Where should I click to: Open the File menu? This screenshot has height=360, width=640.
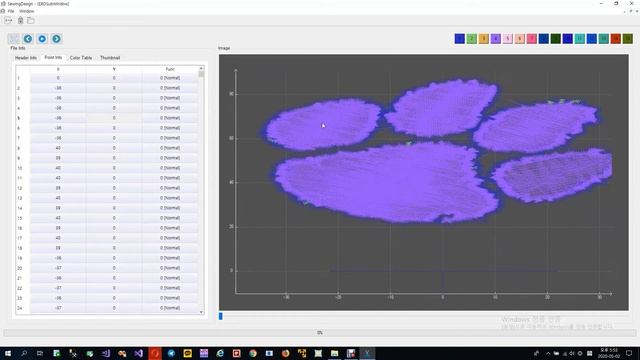[11, 11]
